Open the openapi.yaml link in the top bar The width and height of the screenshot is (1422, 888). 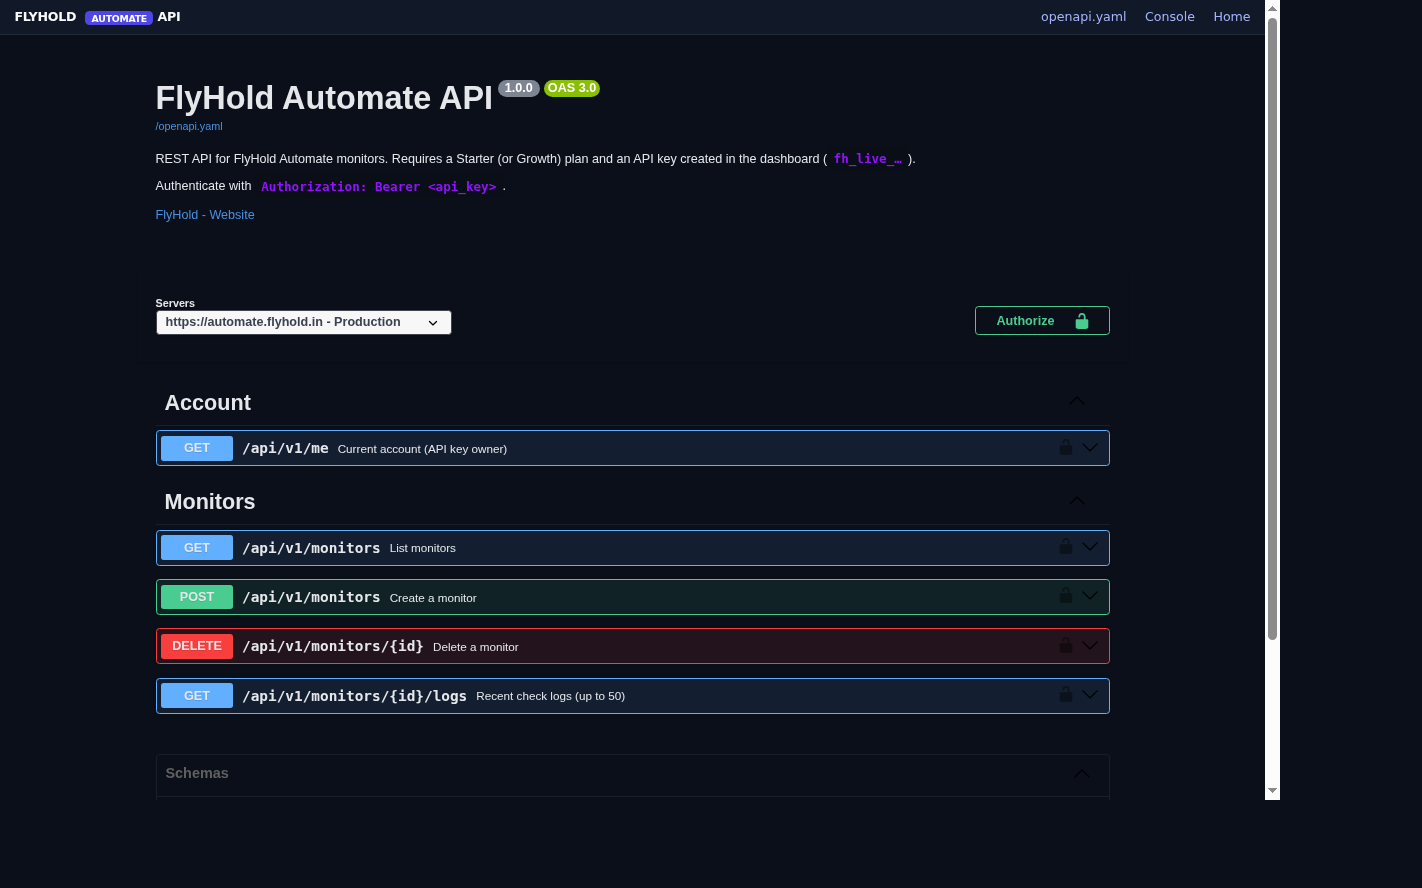pyautogui.click(x=1084, y=17)
